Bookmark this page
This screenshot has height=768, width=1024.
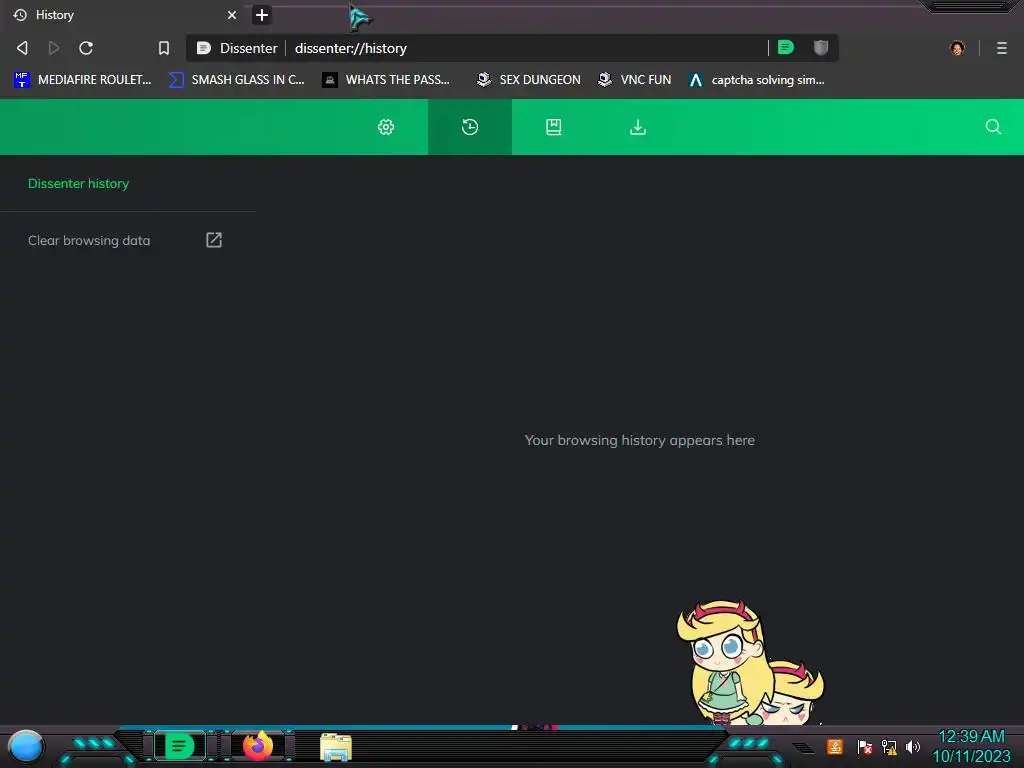coord(164,48)
